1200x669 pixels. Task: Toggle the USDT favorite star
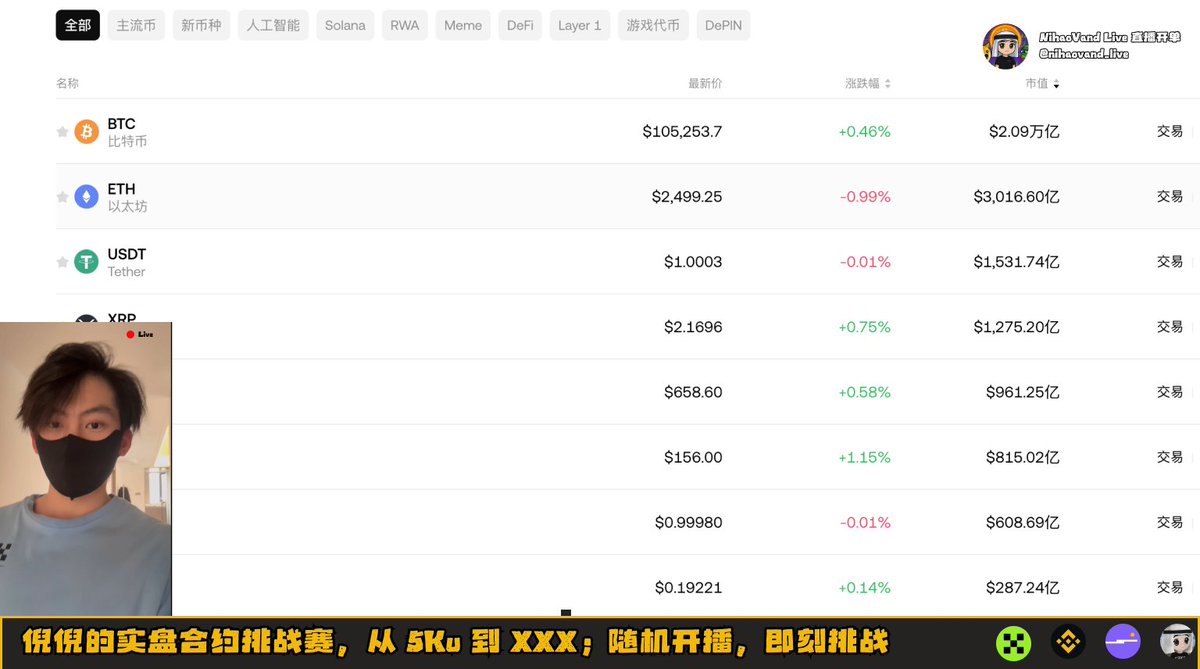tap(62, 262)
